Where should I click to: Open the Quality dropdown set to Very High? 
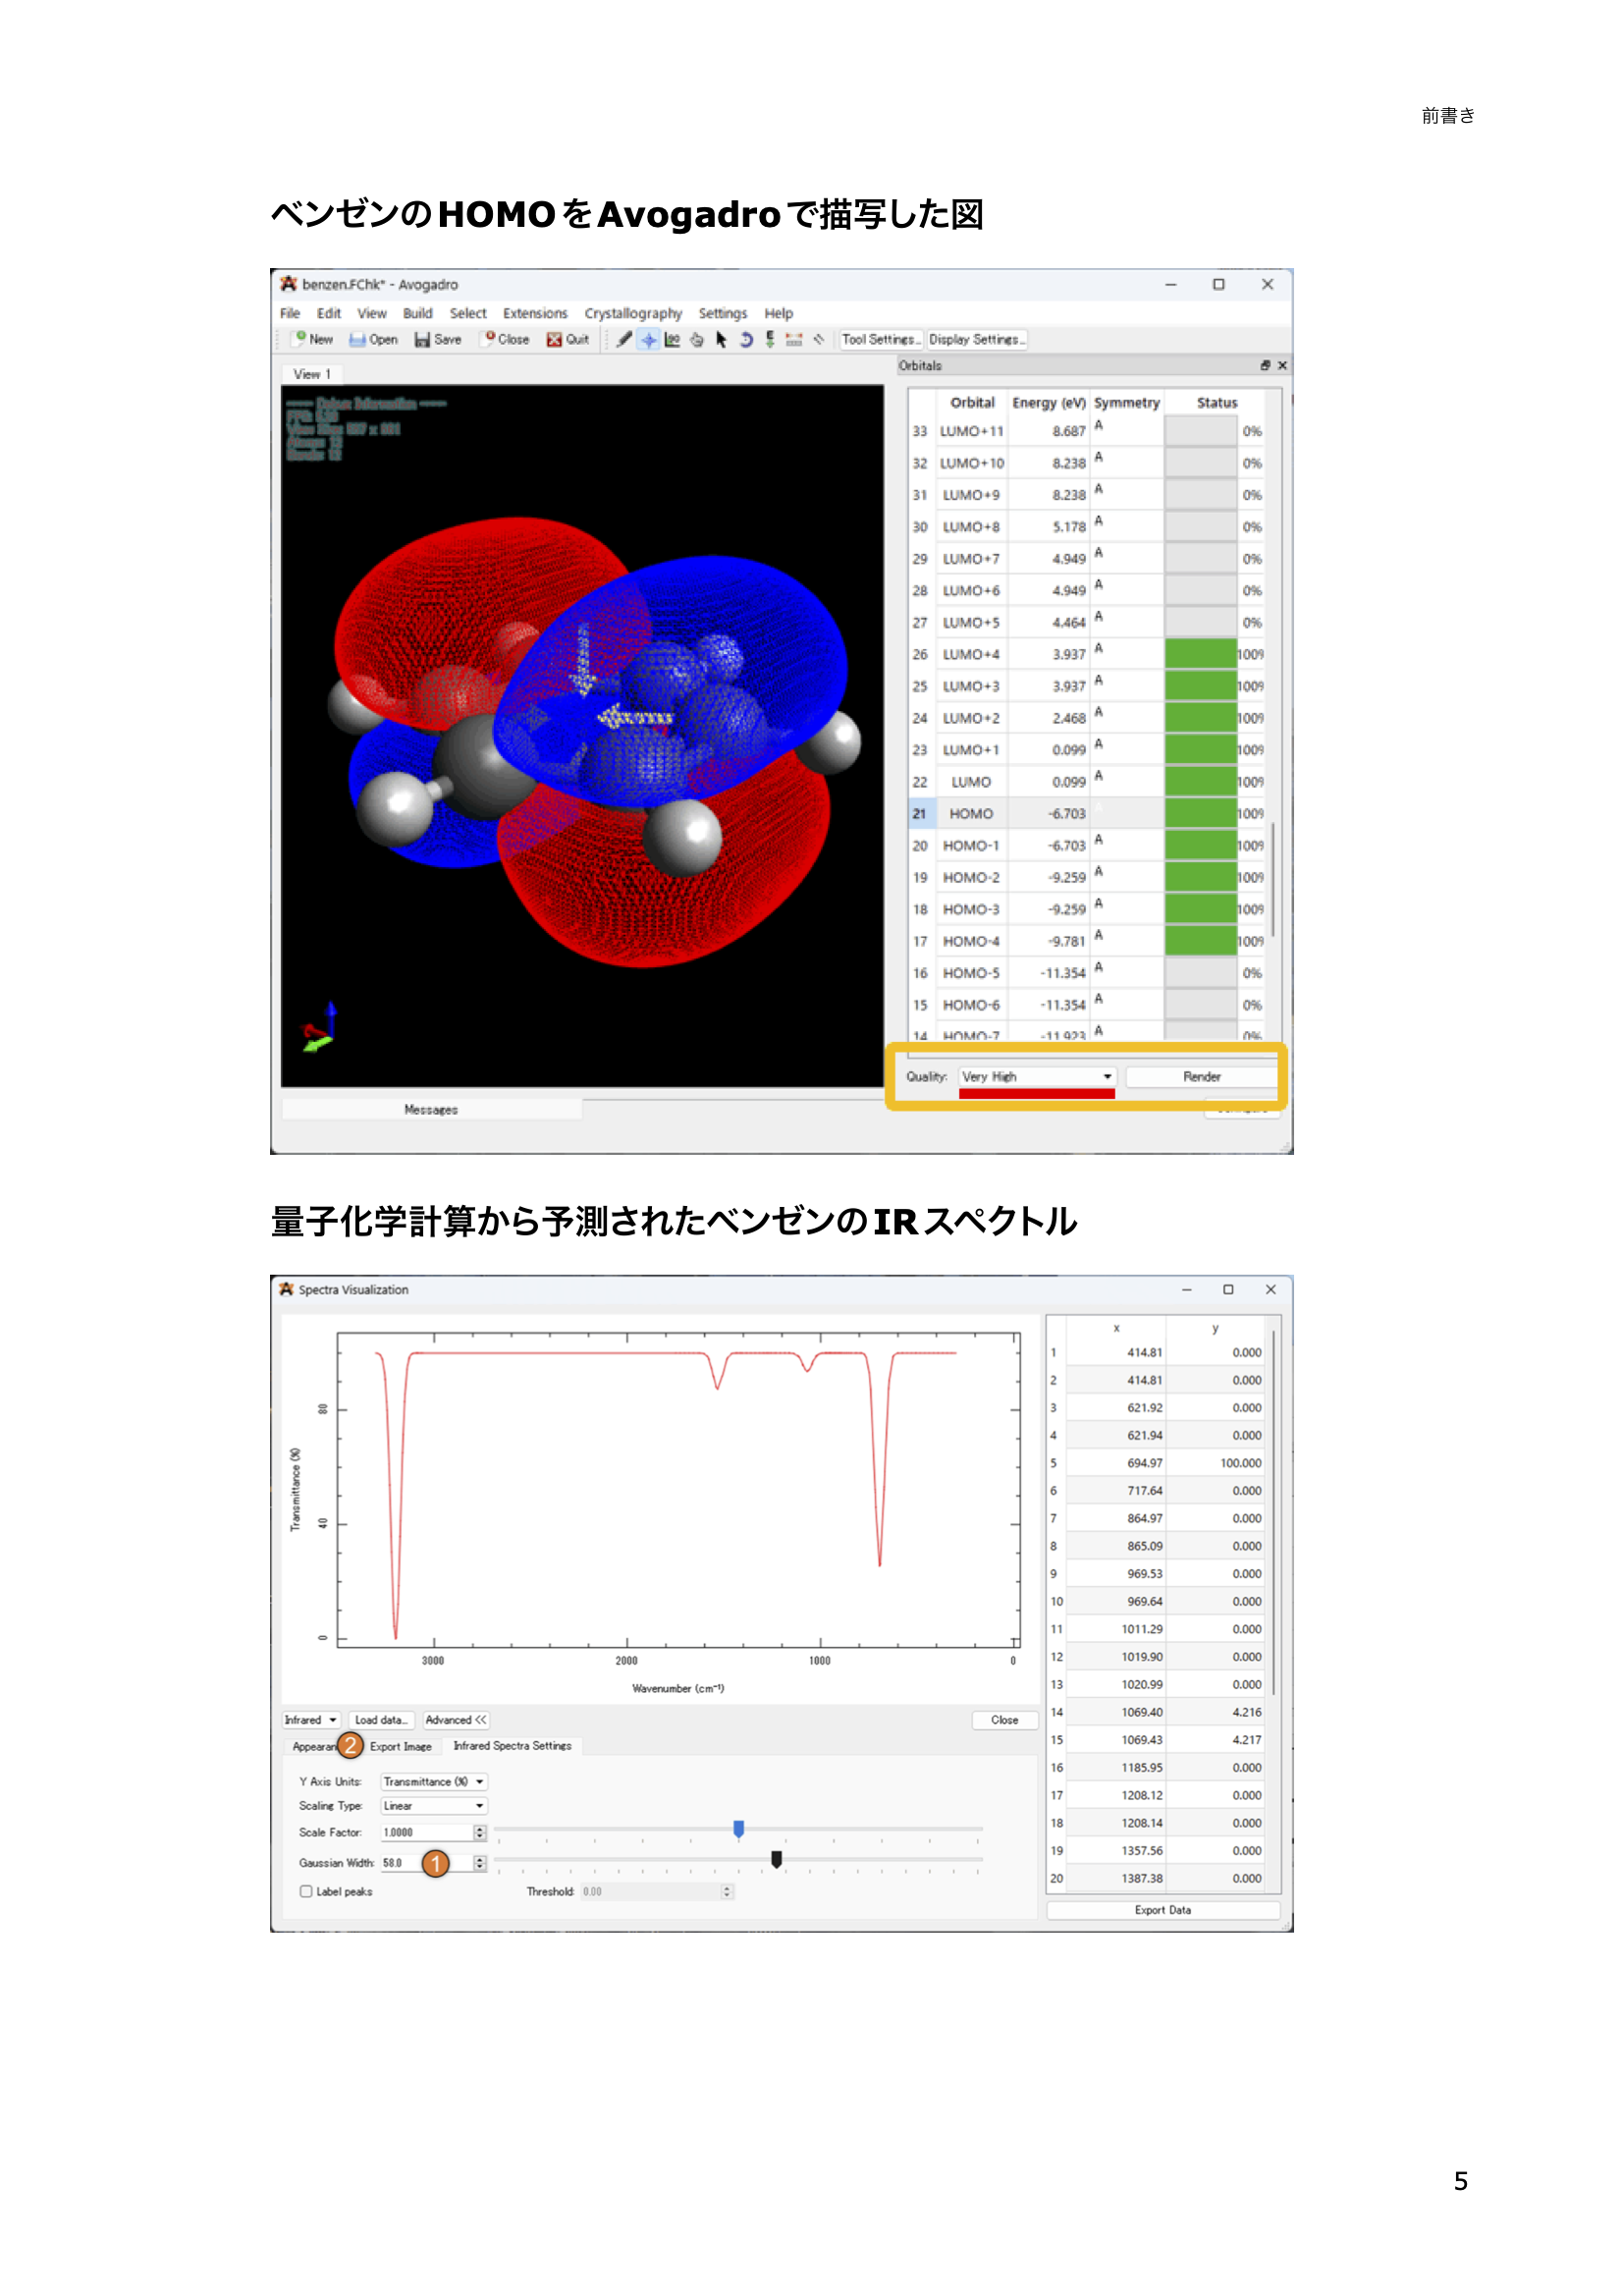(x=1036, y=1077)
